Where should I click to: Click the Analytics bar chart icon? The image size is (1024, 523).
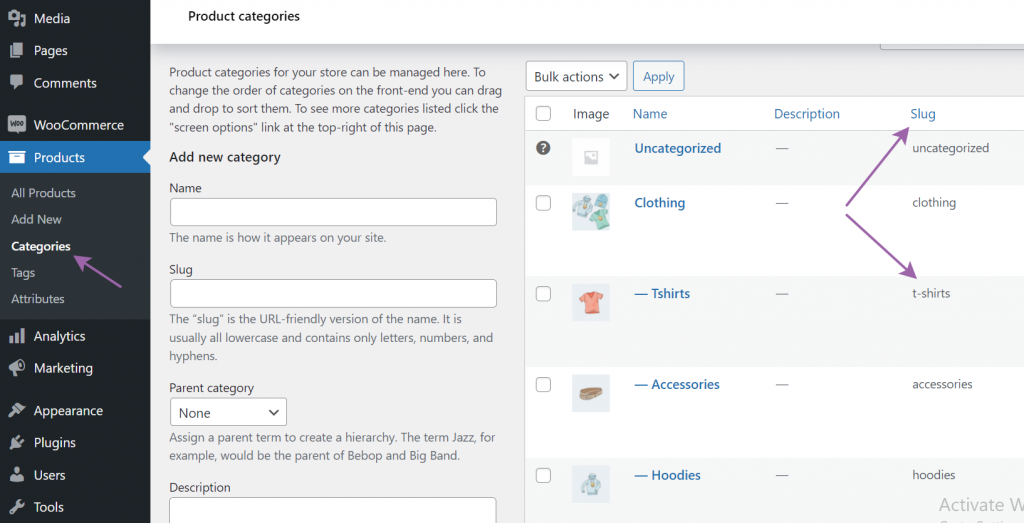17,336
